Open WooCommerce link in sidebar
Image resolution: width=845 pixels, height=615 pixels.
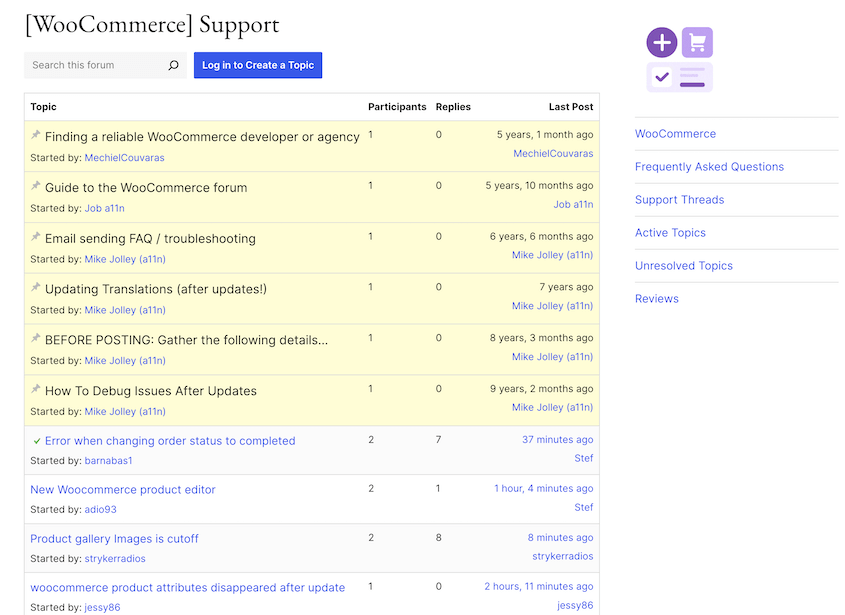pyautogui.click(x=675, y=134)
